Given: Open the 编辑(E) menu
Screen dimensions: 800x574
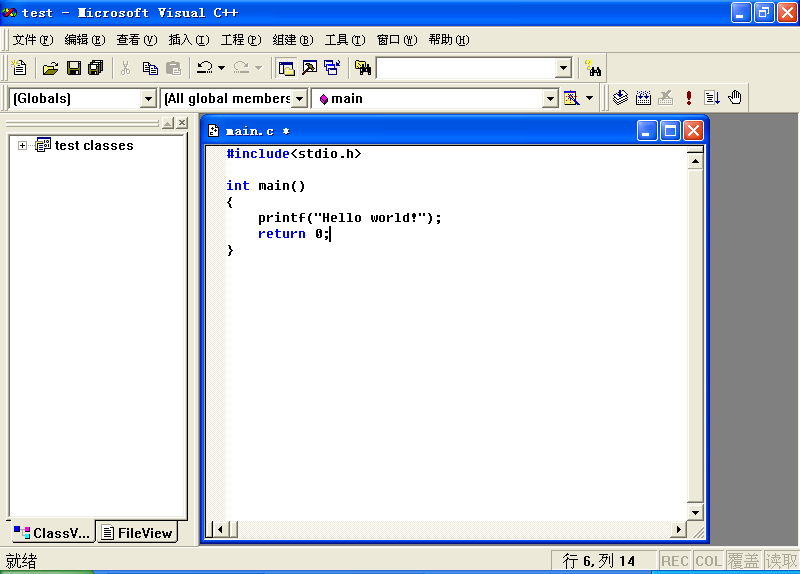Looking at the screenshot, I should pos(85,40).
